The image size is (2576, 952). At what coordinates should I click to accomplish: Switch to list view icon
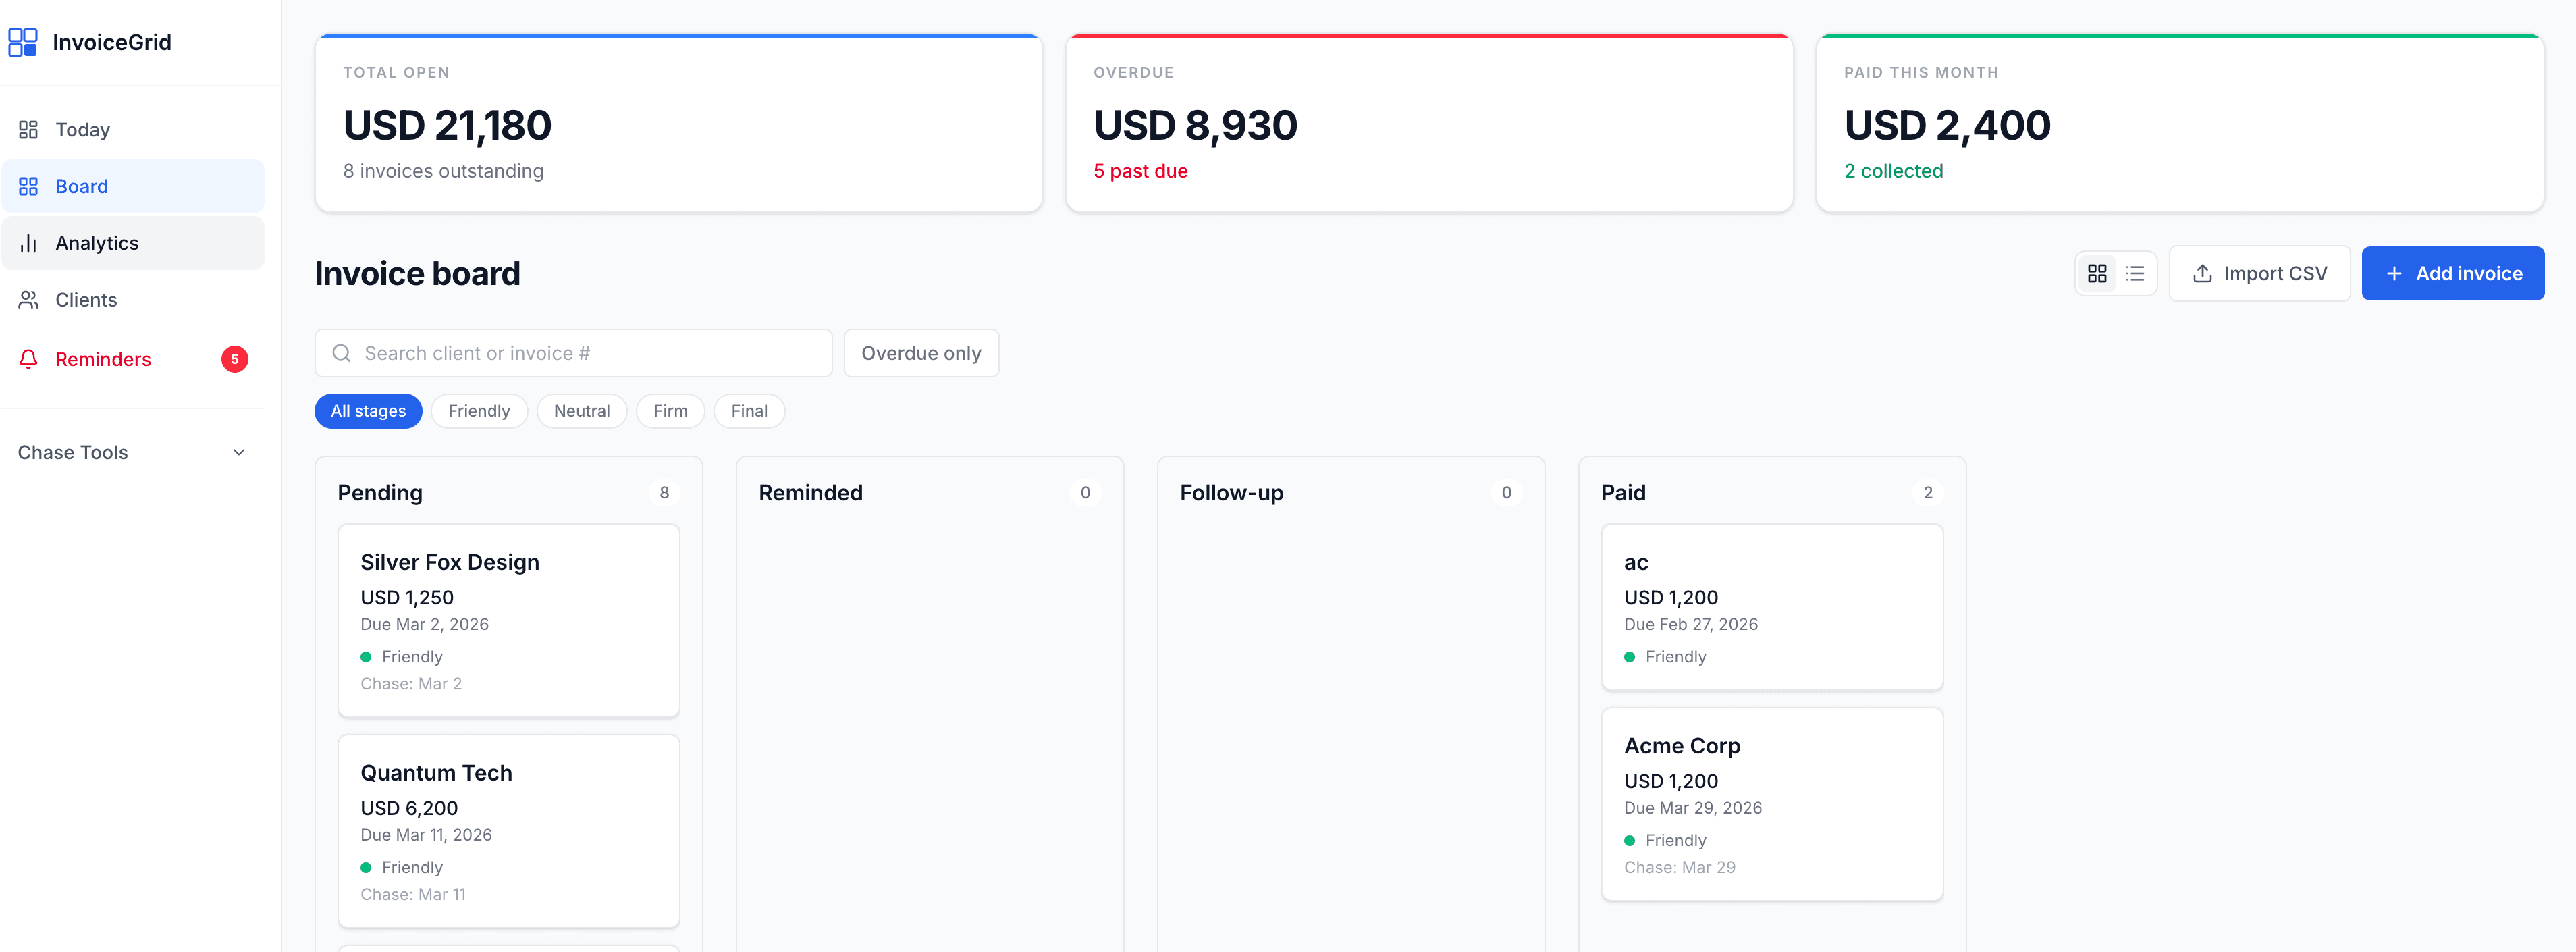coord(2135,273)
